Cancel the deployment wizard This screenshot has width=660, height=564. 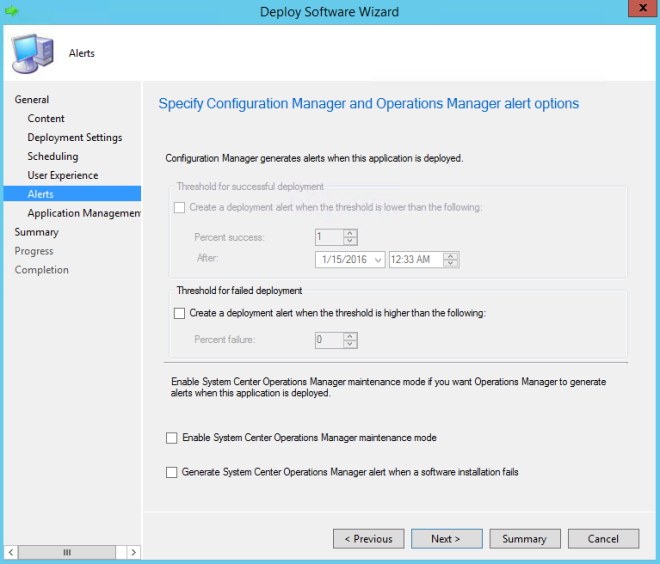603,539
